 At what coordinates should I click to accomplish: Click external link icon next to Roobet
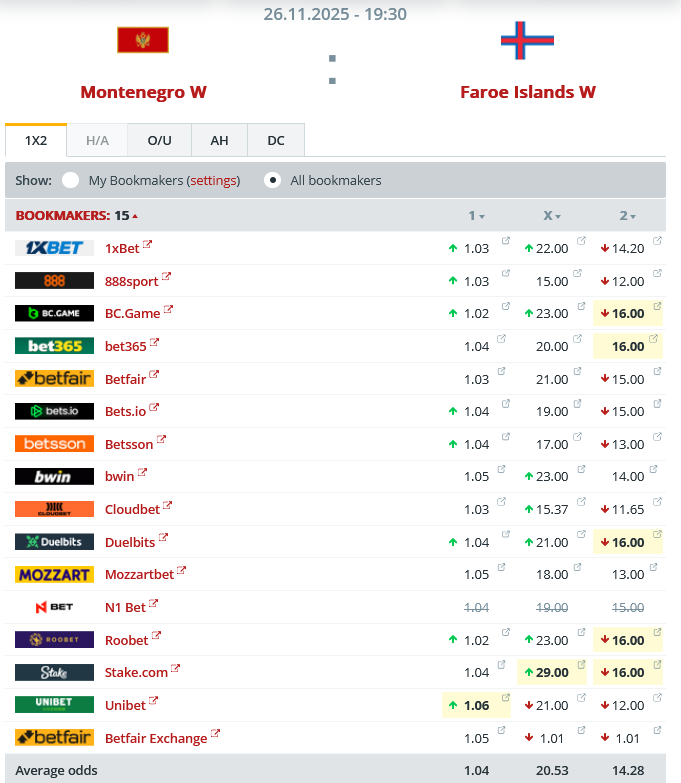point(157,635)
